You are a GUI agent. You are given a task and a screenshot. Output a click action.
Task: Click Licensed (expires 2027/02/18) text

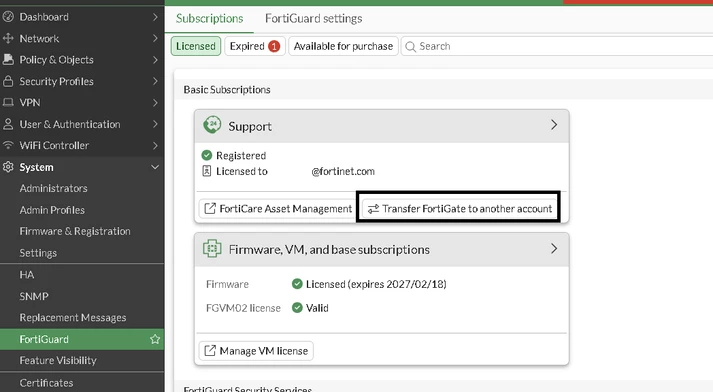[x=376, y=284]
